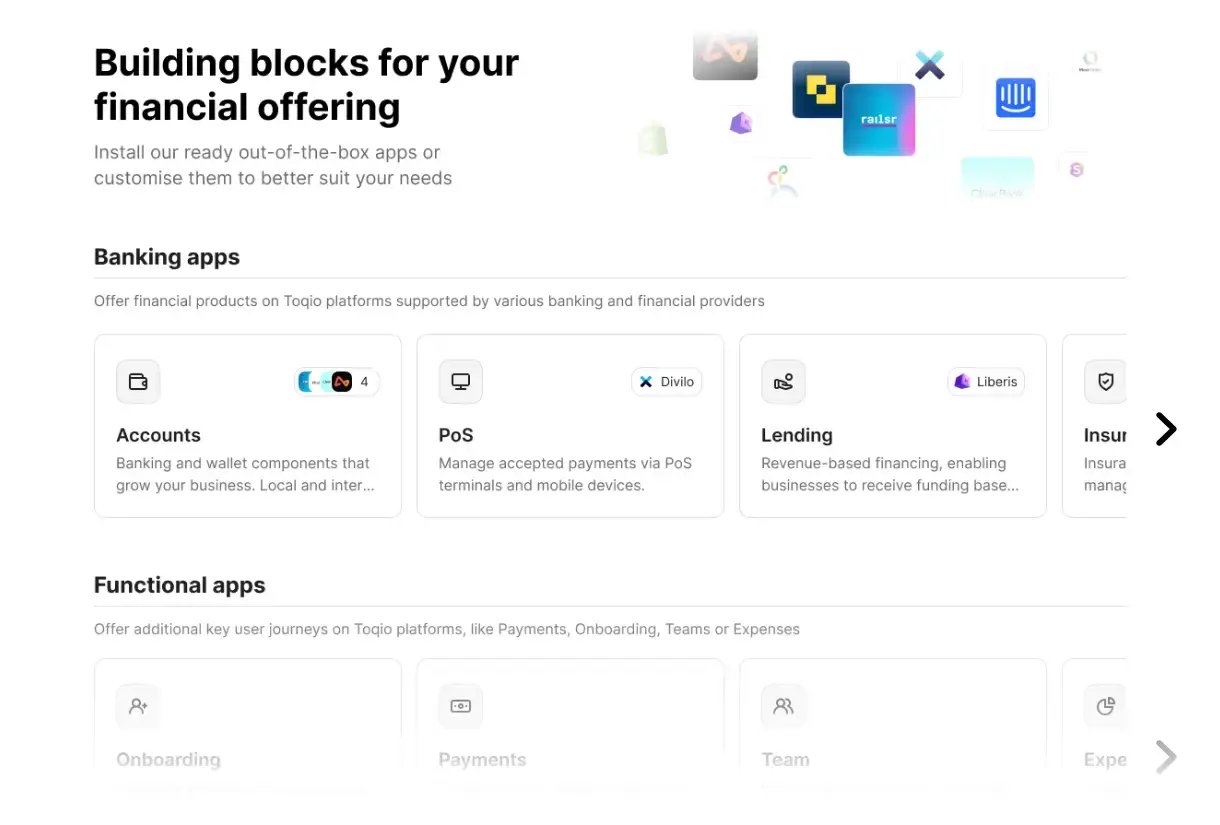Select the Lending app card title
The height and width of the screenshot is (825, 1220).
click(x=797, y=435)
